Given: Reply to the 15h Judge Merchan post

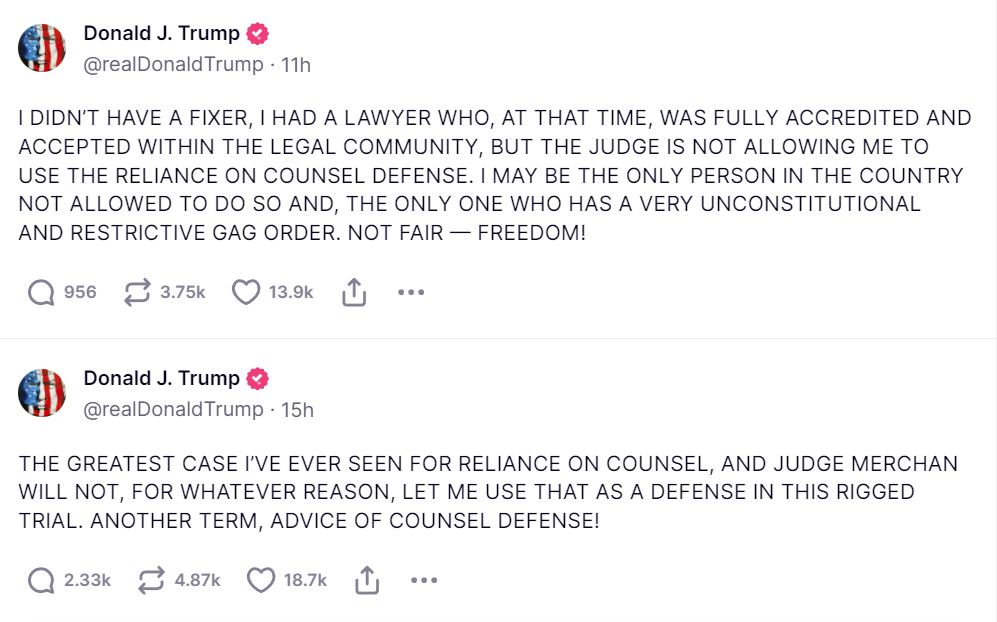Looking at the screenshot, I should tap(42, 580).
